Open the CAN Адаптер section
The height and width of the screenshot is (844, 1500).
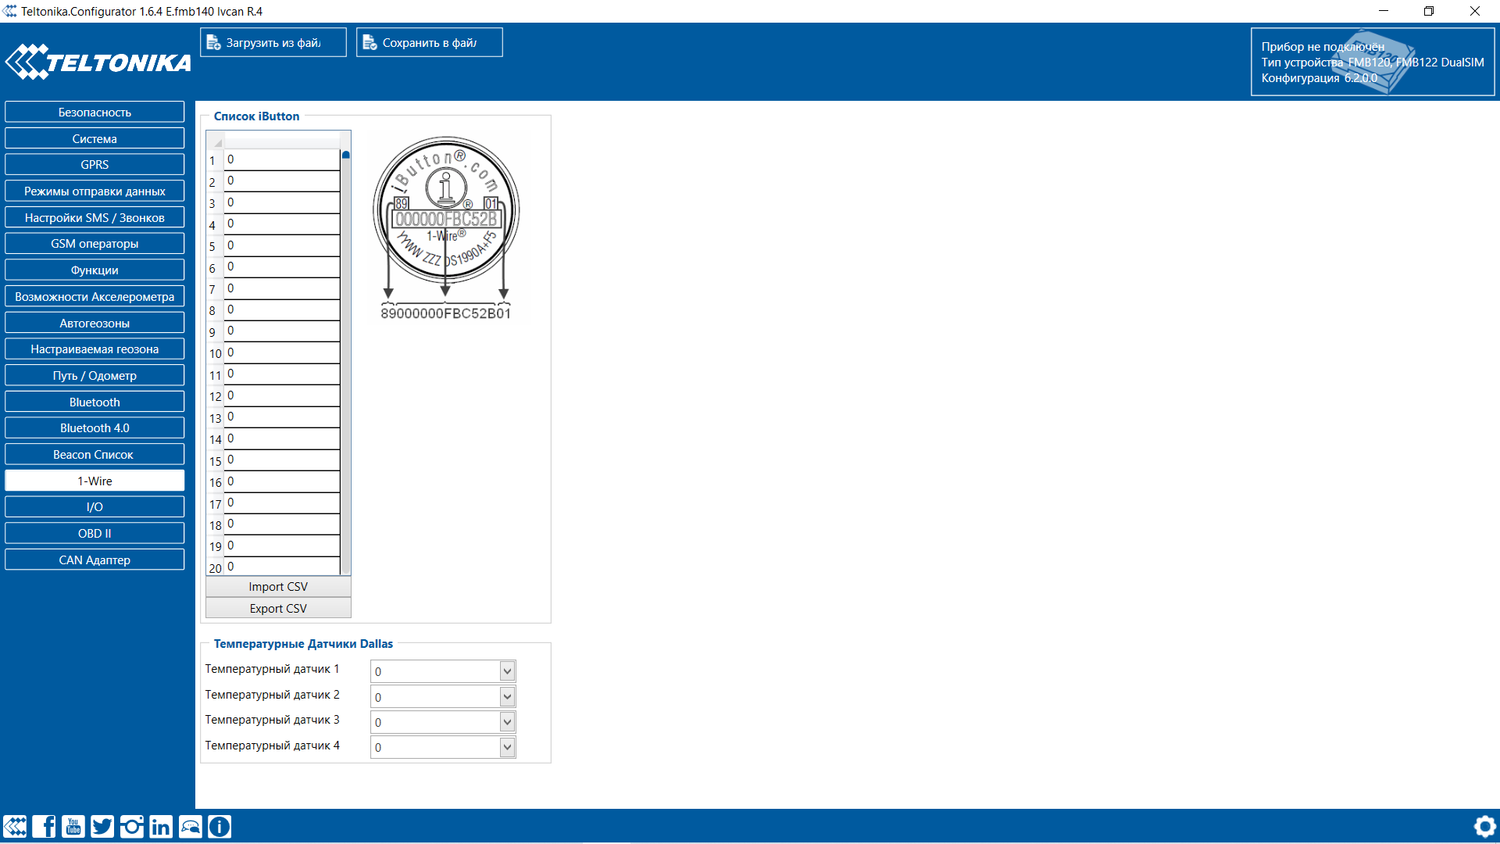pos(95,560)
